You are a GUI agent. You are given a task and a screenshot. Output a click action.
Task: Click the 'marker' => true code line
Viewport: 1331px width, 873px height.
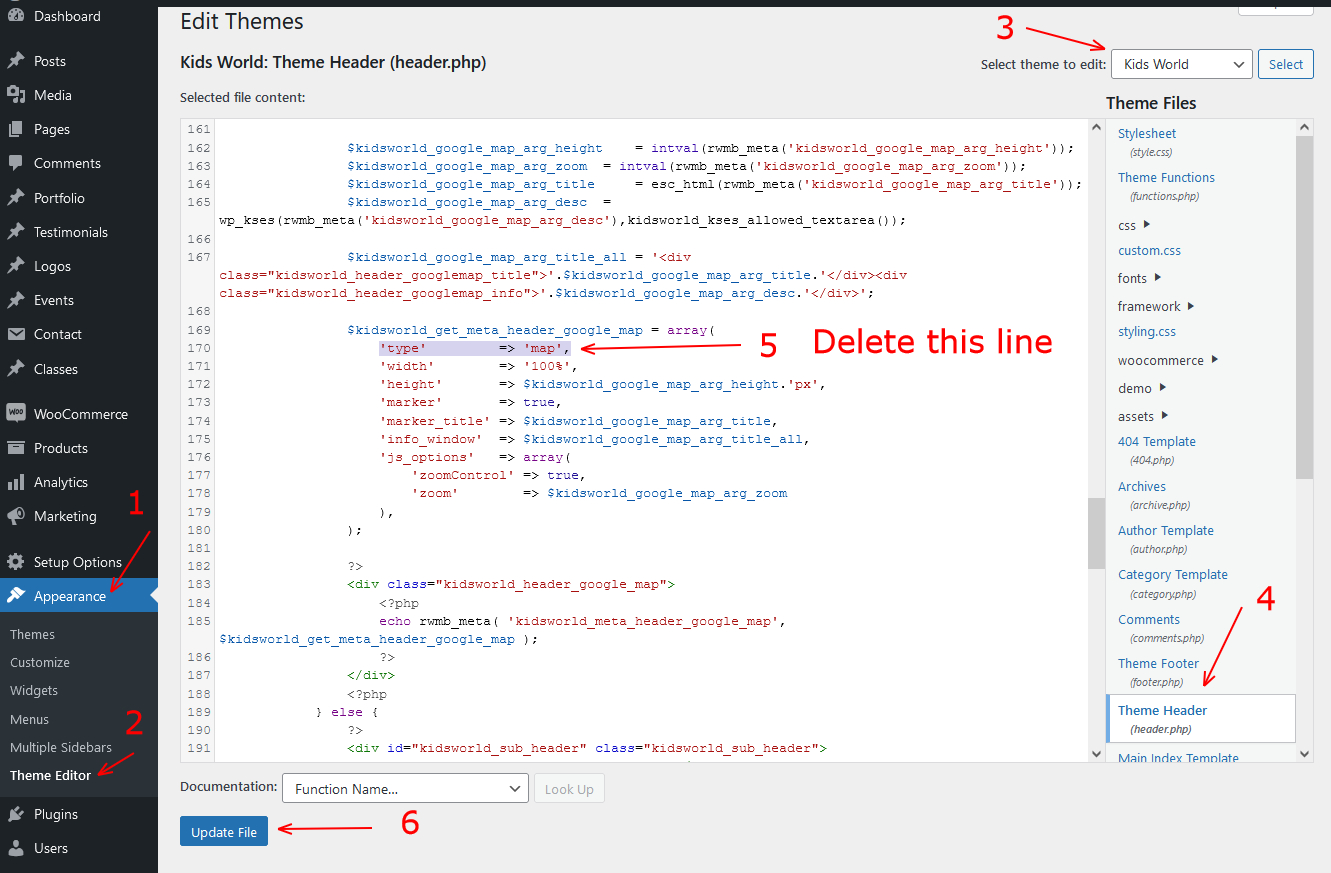[x=470, y=402]
